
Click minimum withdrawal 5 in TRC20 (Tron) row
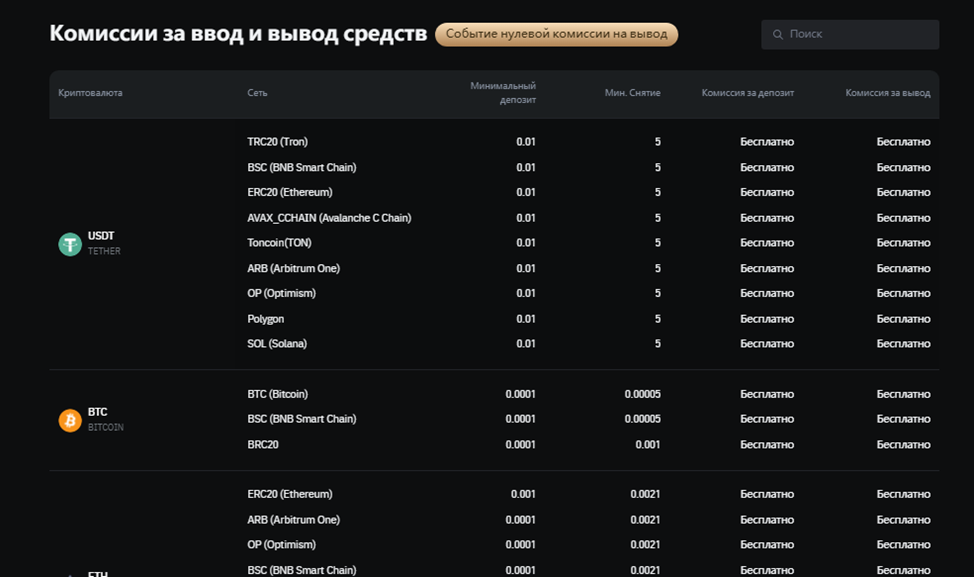(x=658, y=142)
